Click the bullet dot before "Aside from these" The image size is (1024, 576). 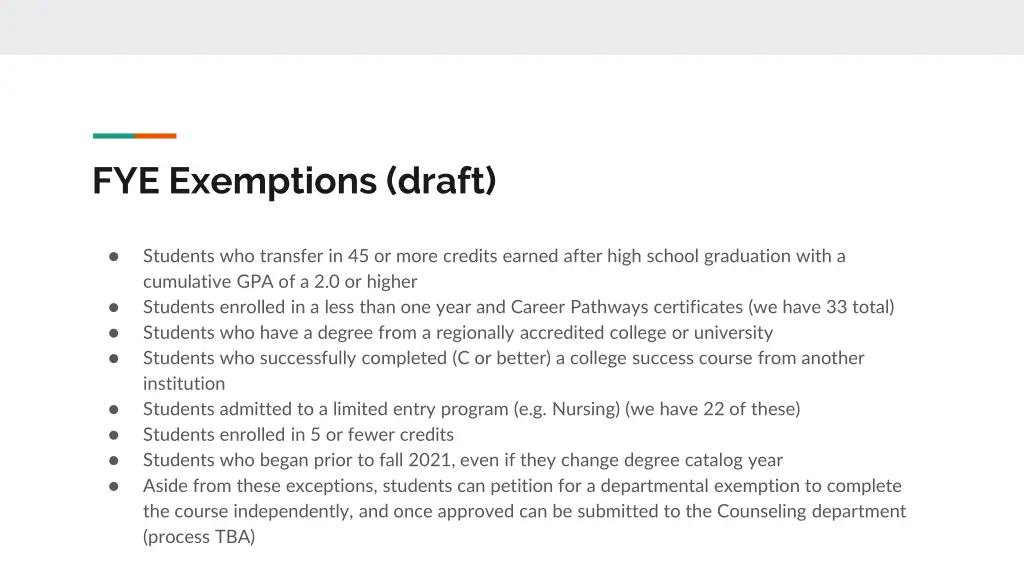click(x=114, y=486)
